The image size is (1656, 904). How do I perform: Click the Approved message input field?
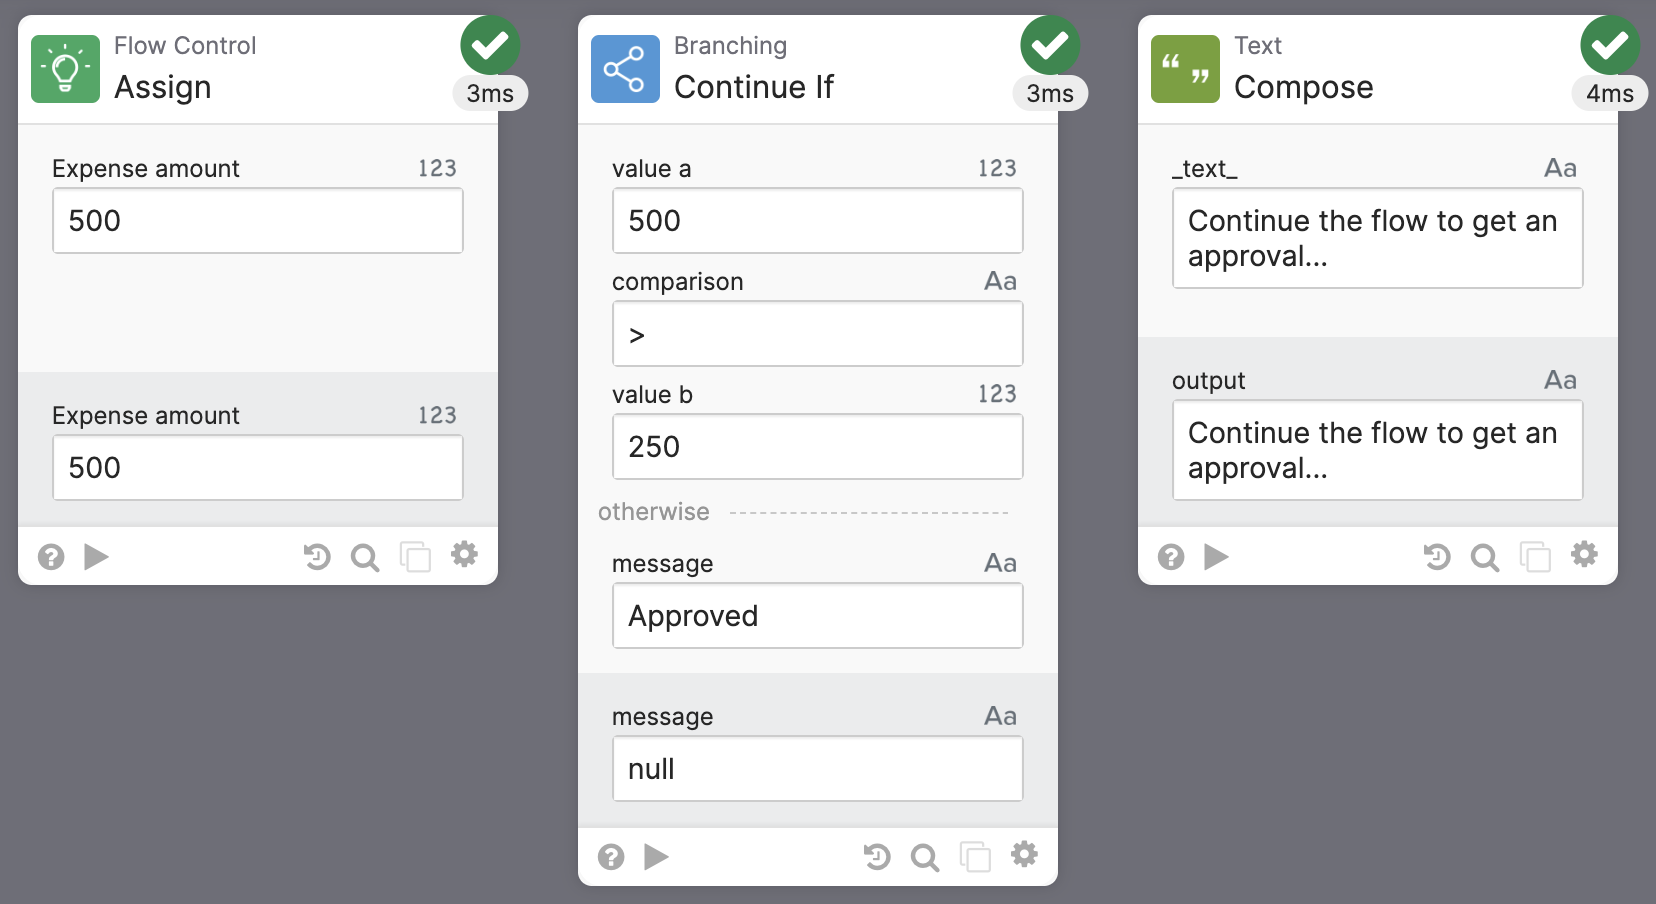818,616
